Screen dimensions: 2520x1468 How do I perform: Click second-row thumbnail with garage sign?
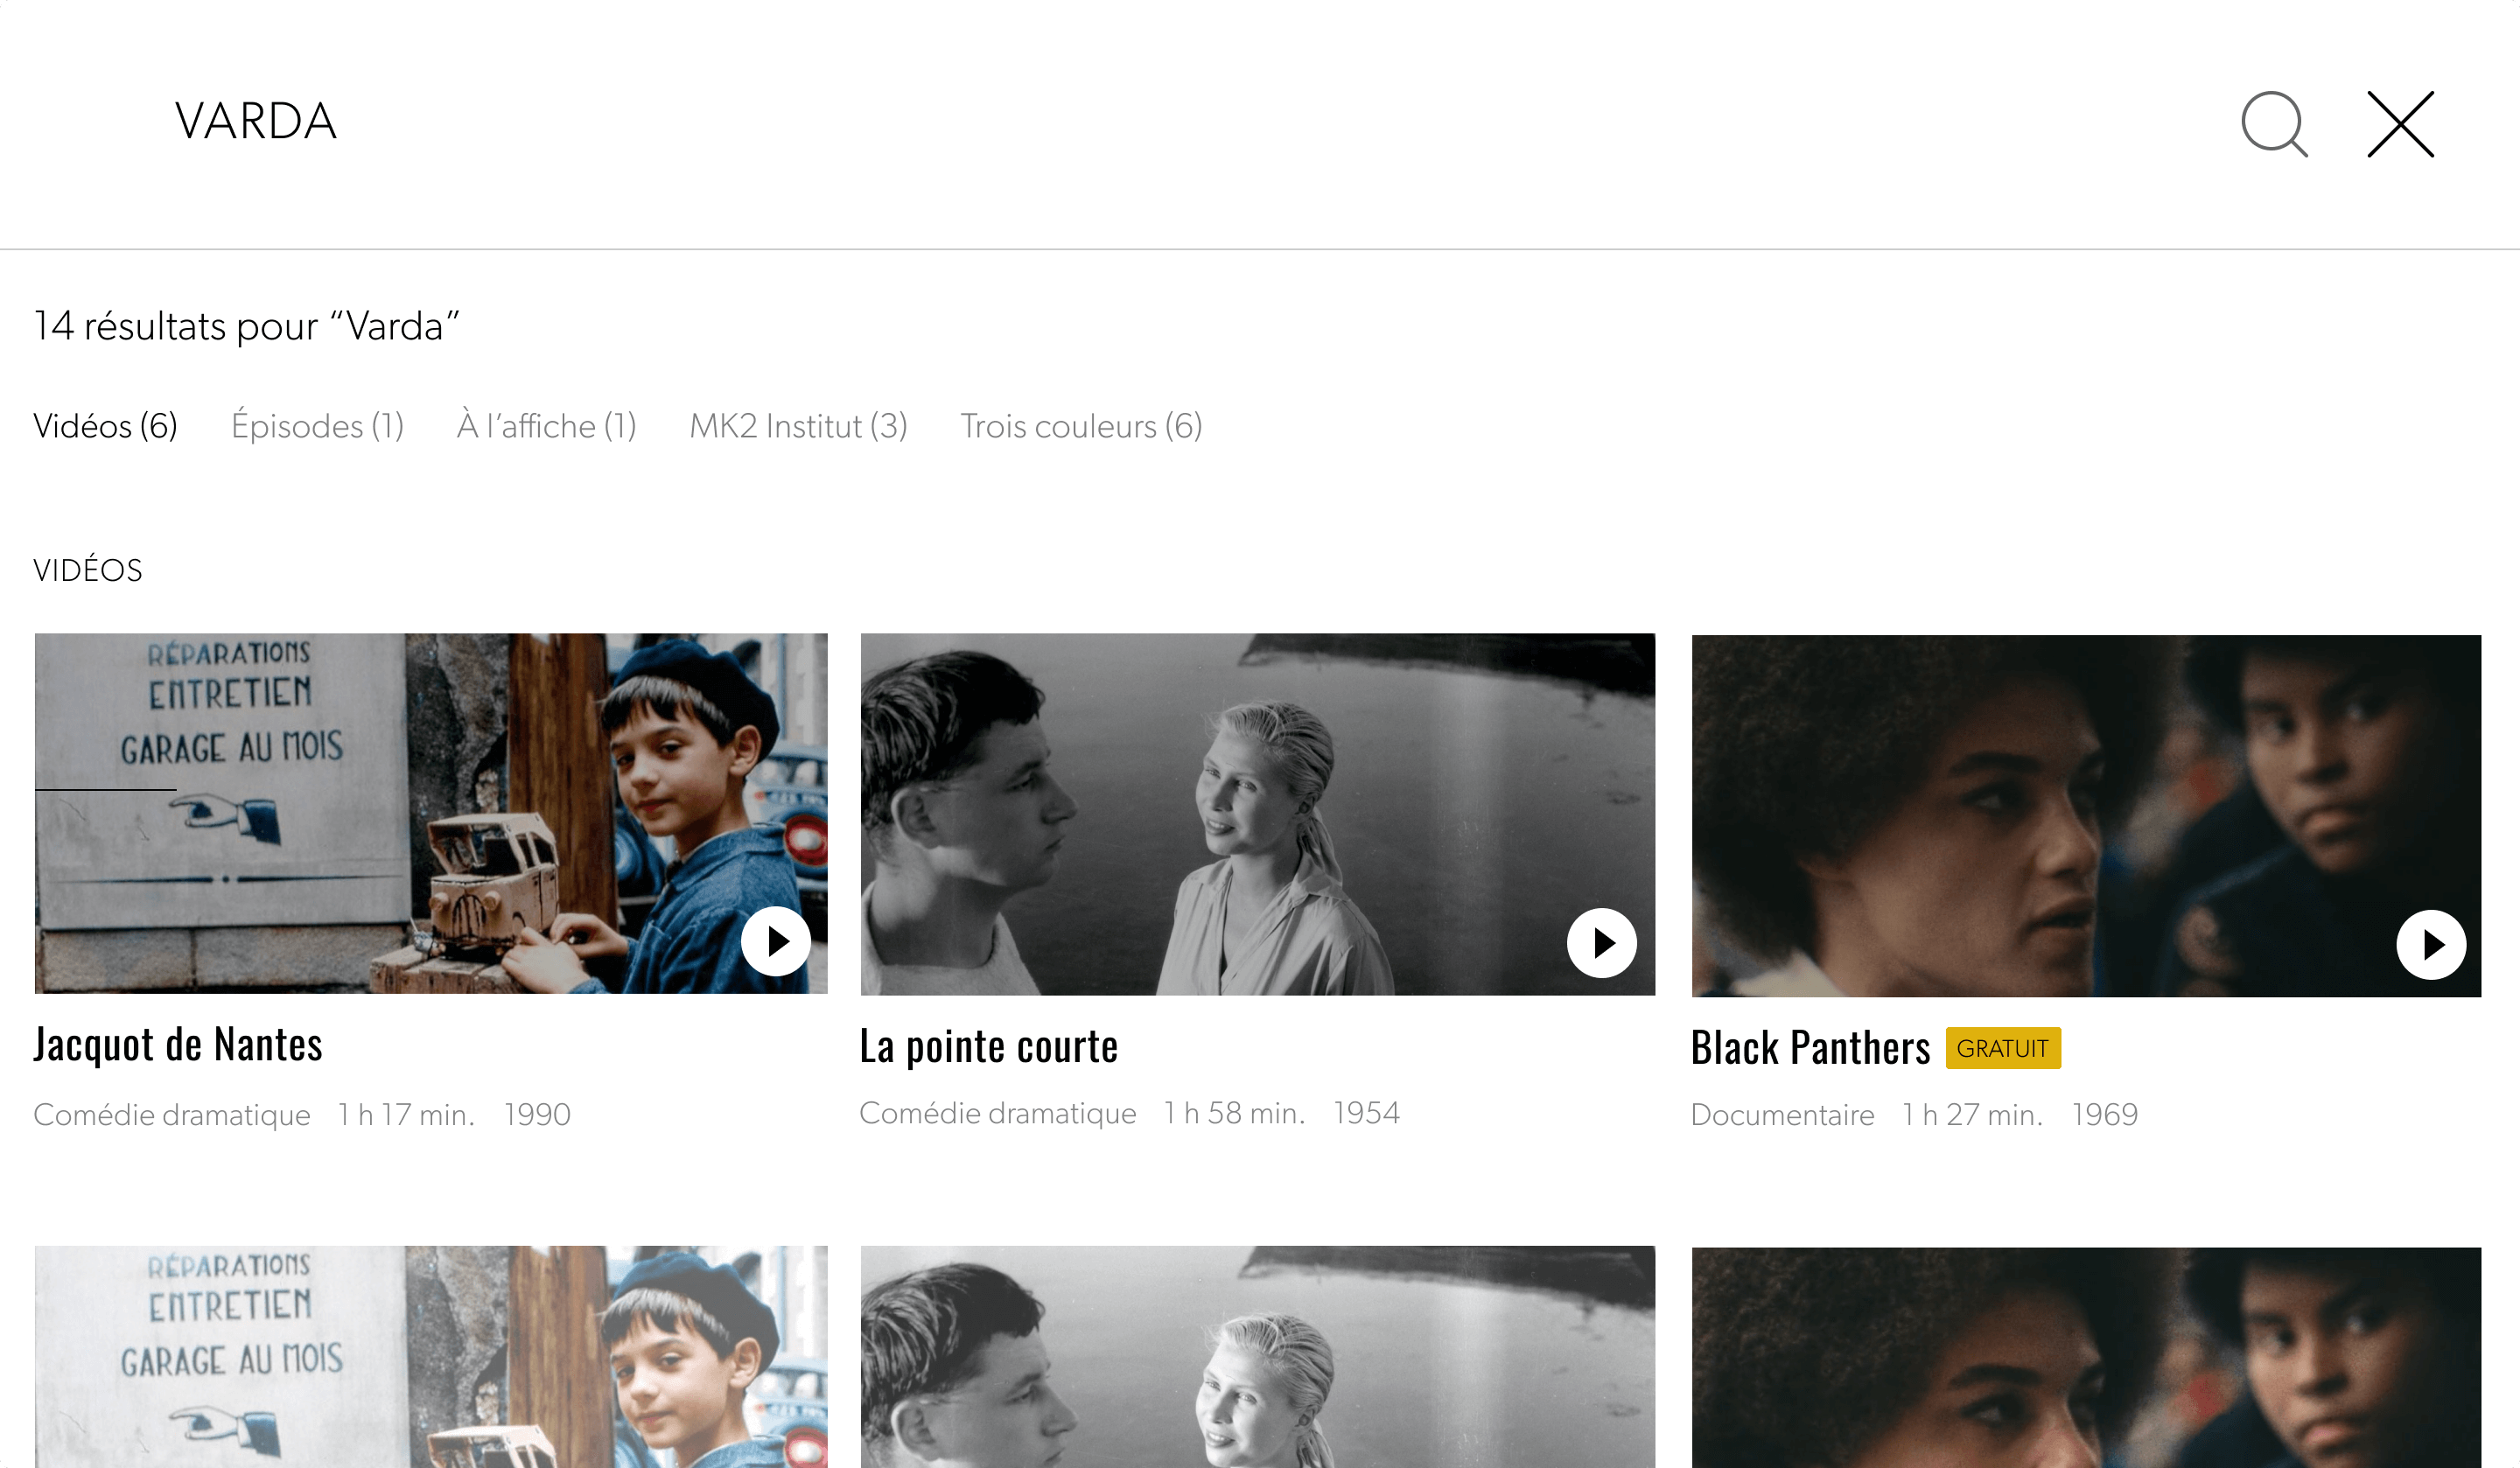pyautogui.click(x=430, y=1356)
